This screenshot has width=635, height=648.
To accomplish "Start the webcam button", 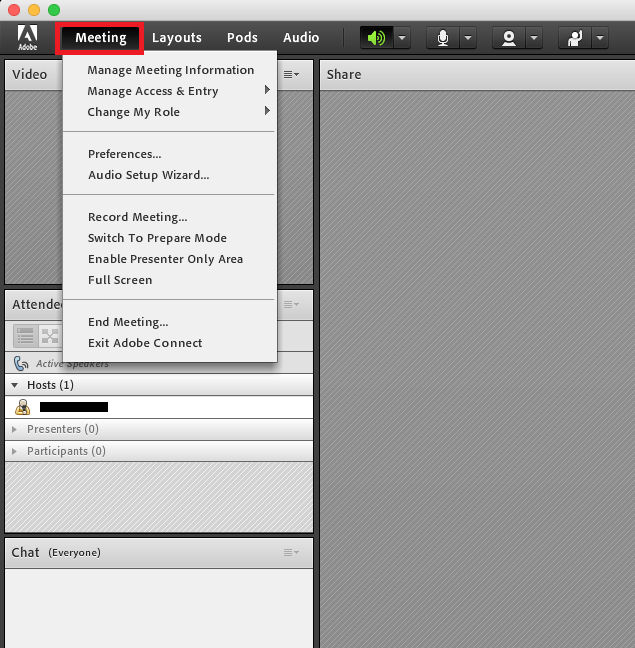I will [x=509, y=38].
